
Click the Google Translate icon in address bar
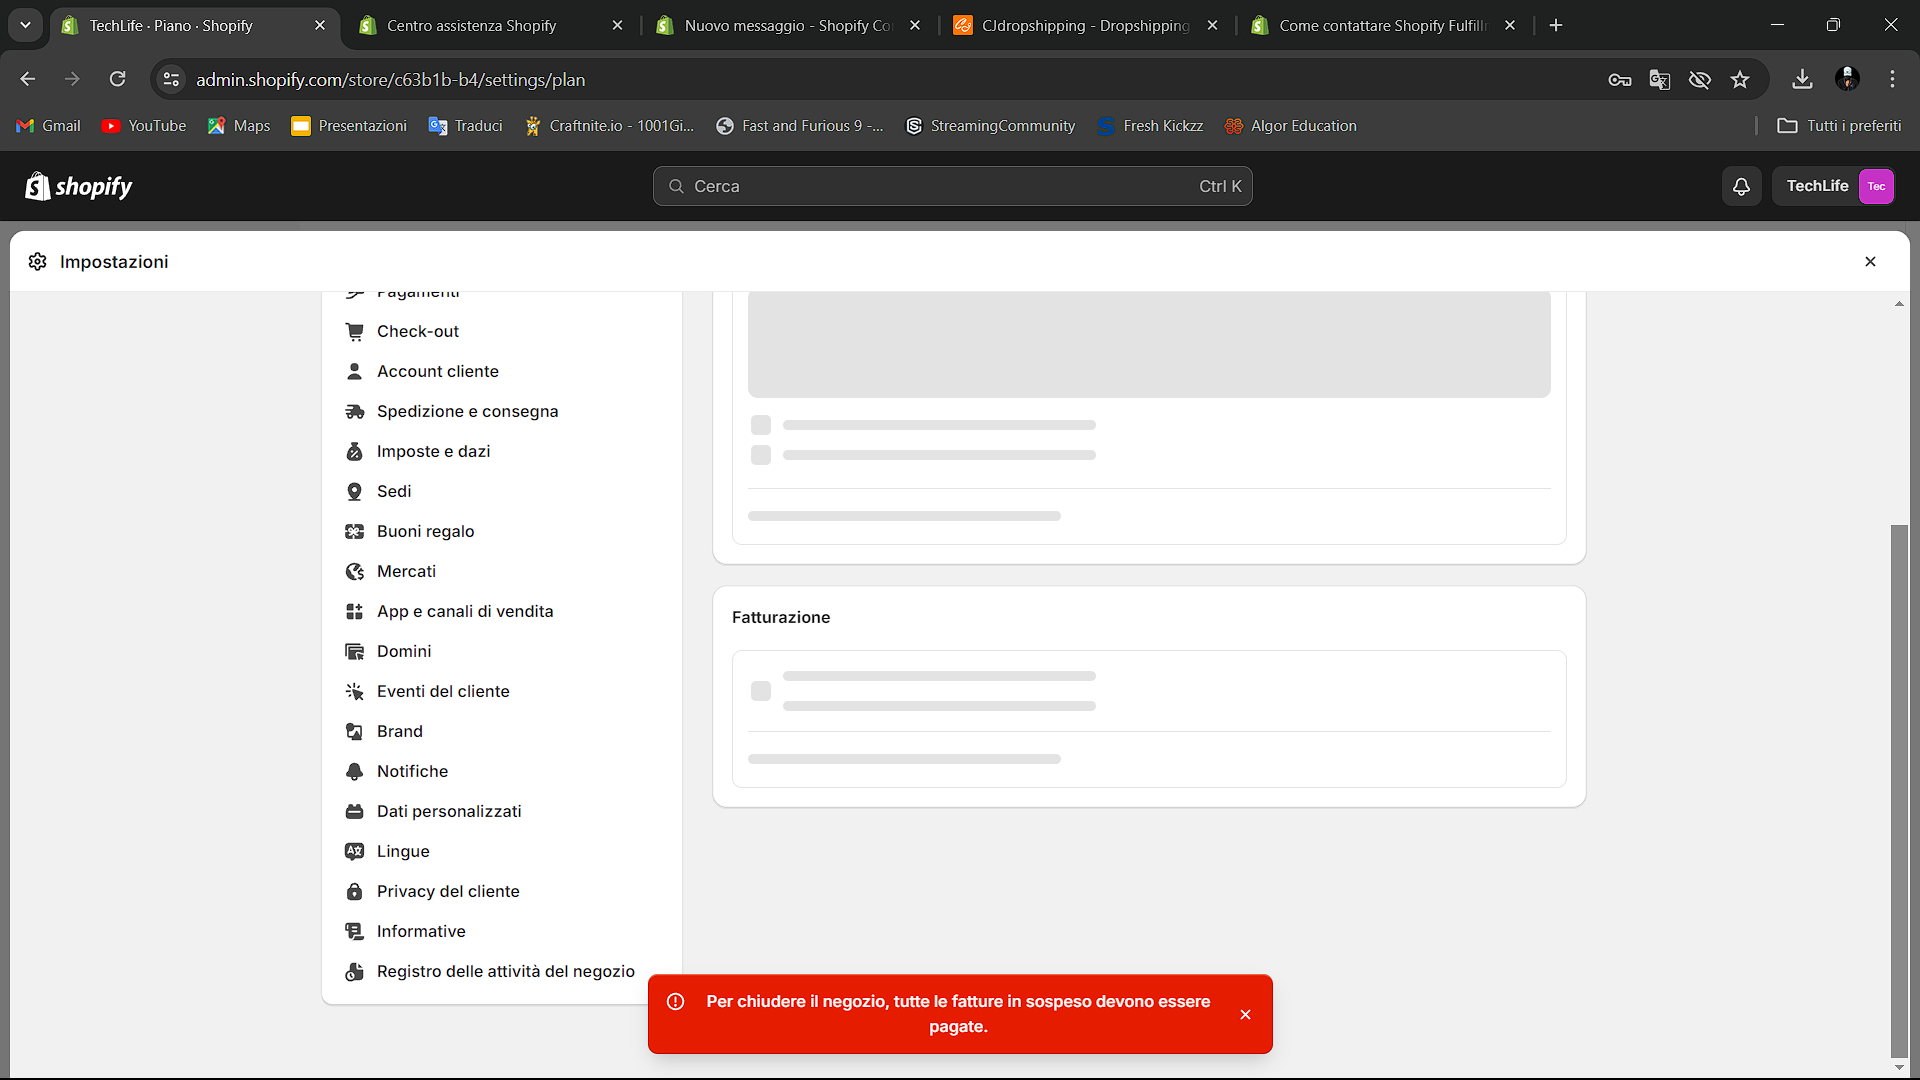click(1659, 80)
